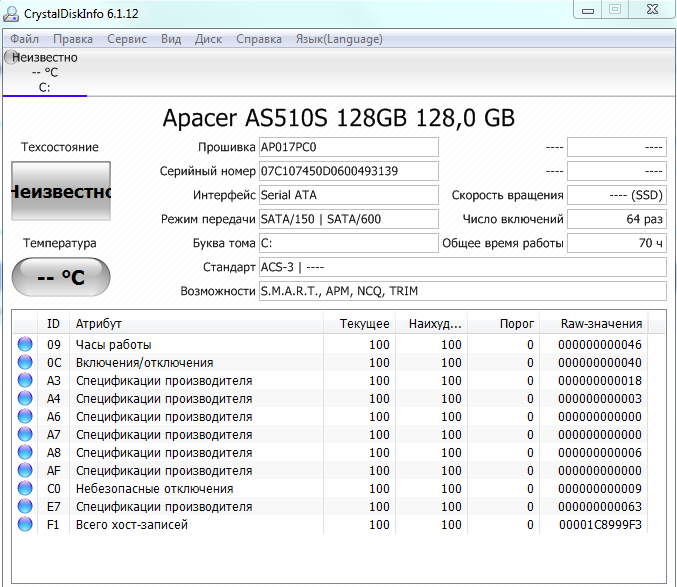
Task: Click the rotation speed field ---- (SSD)
Action: 617,195
